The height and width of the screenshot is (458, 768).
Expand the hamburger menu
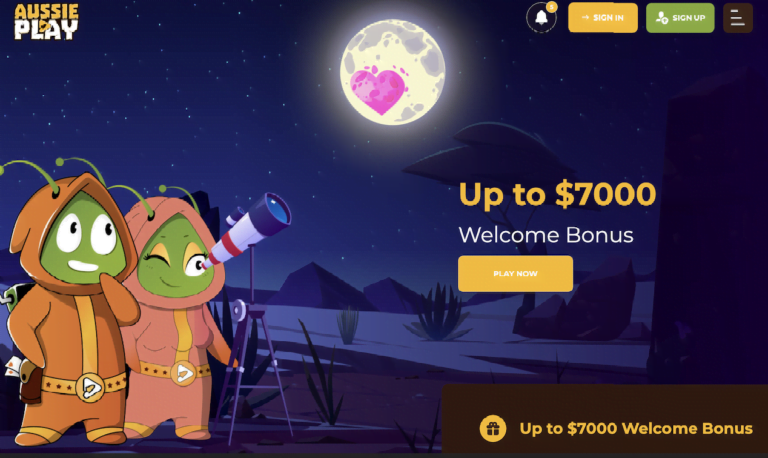coord(738,18)
